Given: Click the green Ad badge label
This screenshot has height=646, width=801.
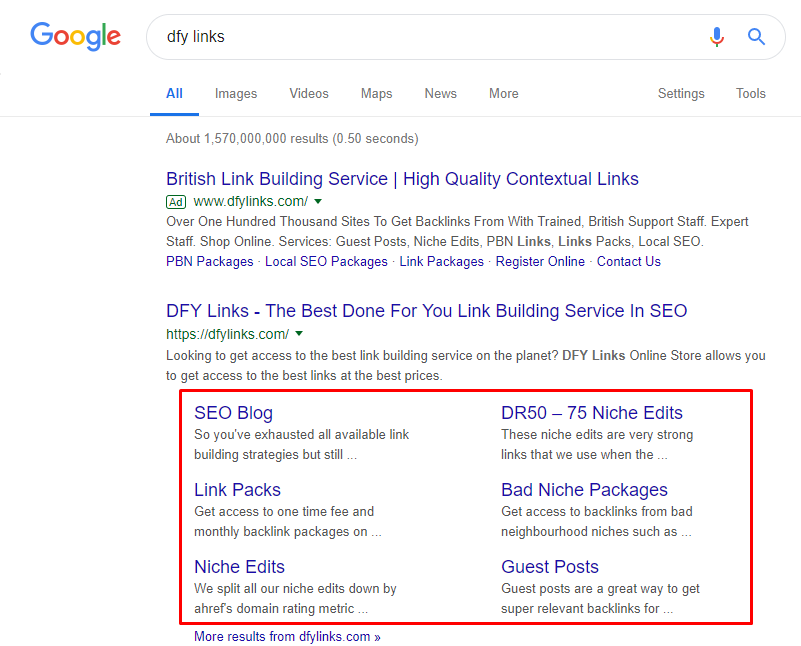Looking at the screenshot, I should point(176,202).
